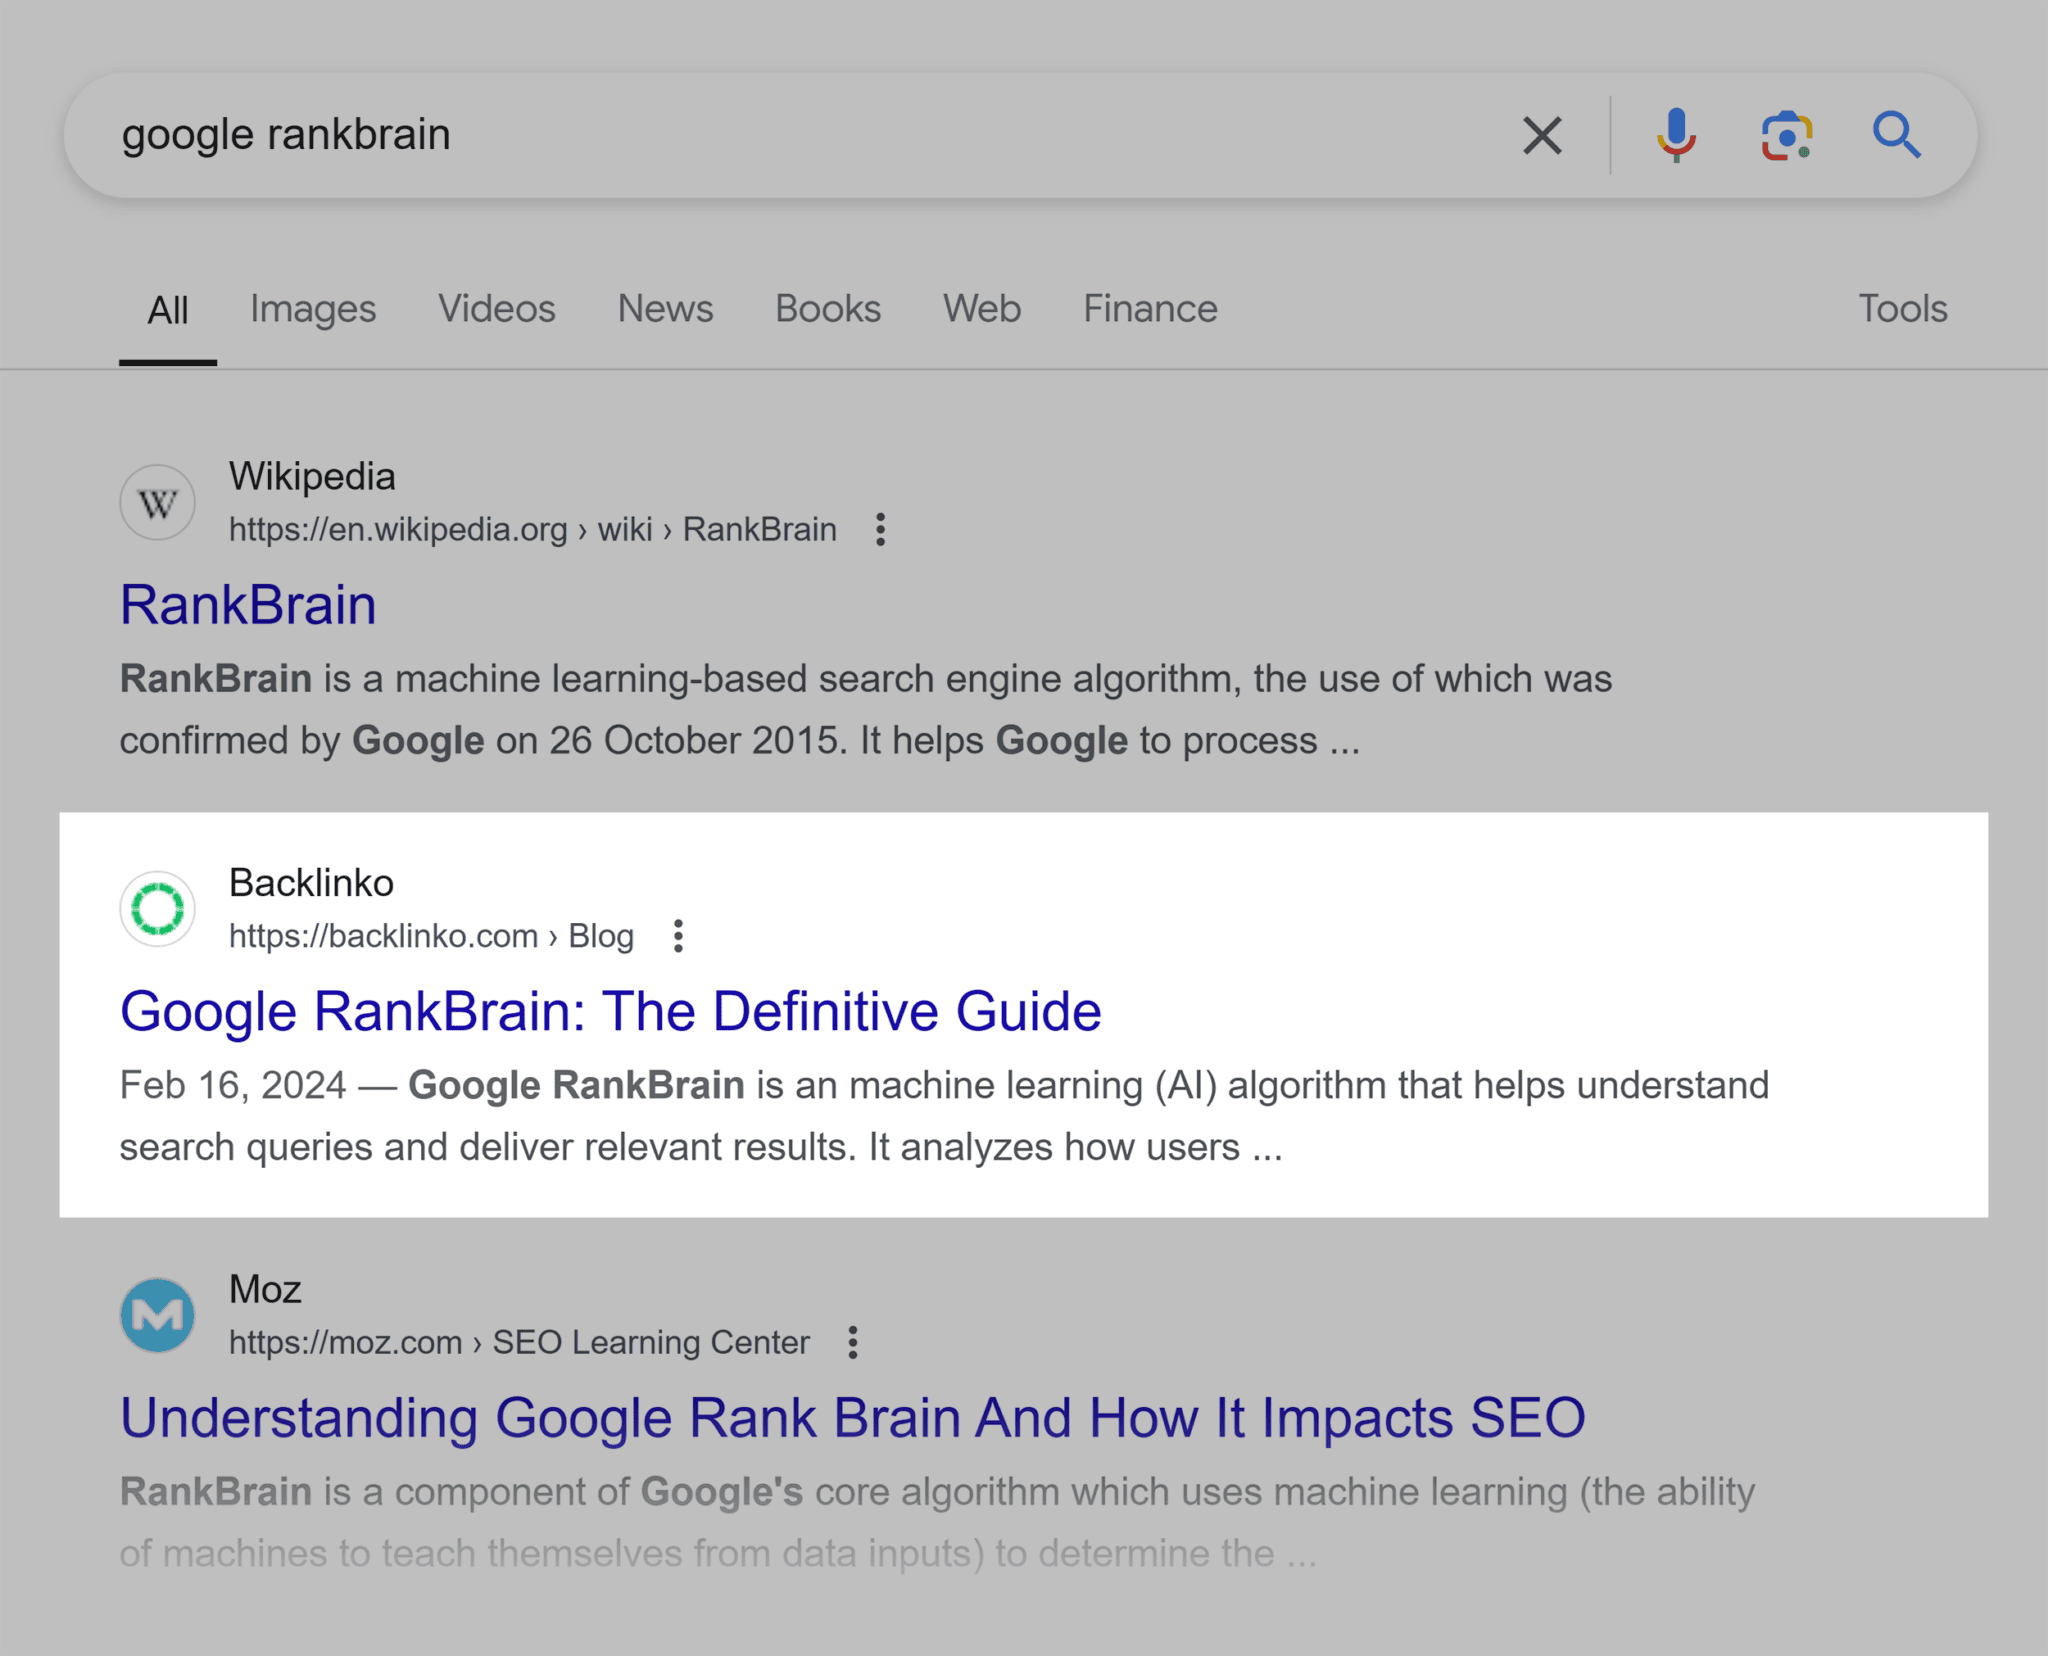Open the Tools options
The image size is (2048, 1656).
coord(1902,309)
